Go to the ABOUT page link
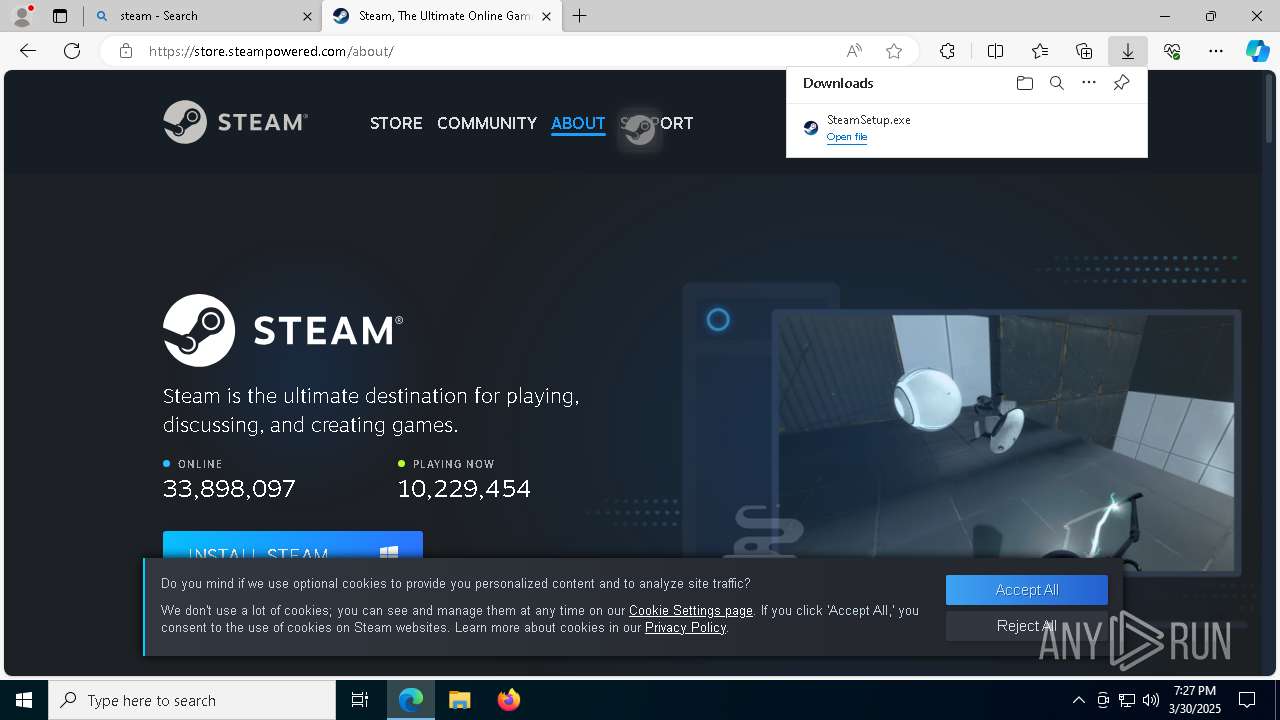The image size is (1280, 720). (578, 123)
